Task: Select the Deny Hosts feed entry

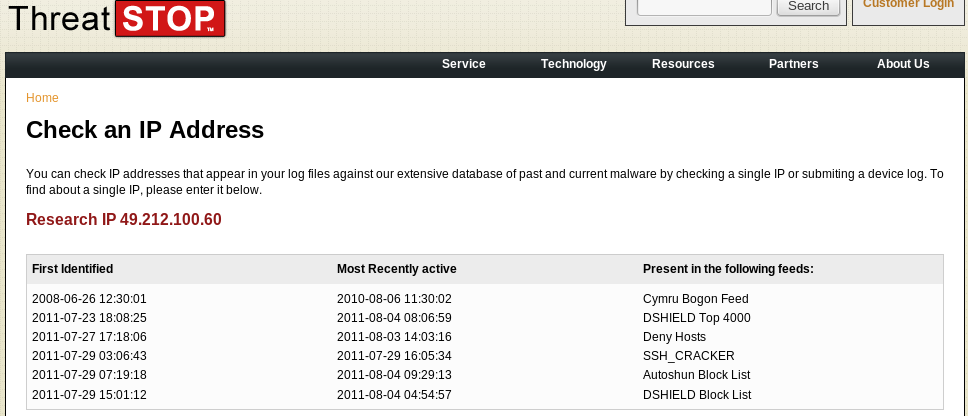Action: click(x=674, y=337)
